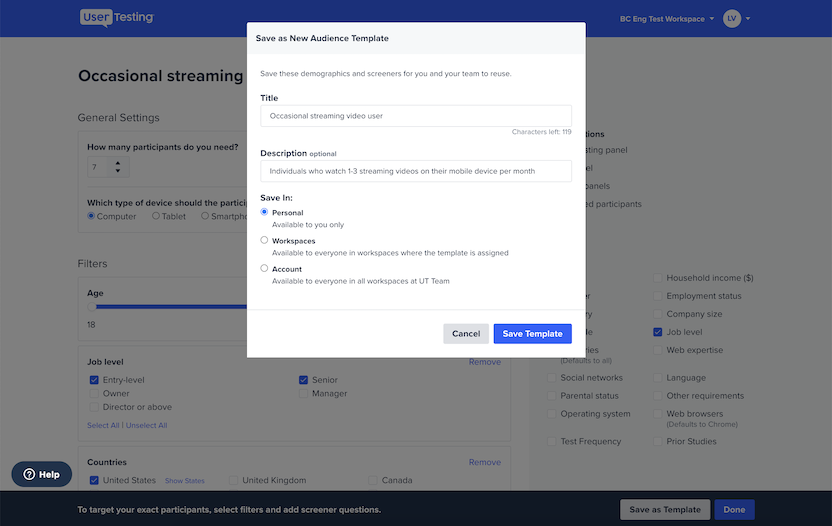Enable the Household income filter
The height and width of the screenshot is (526, 832).
(x=658, y=278)
